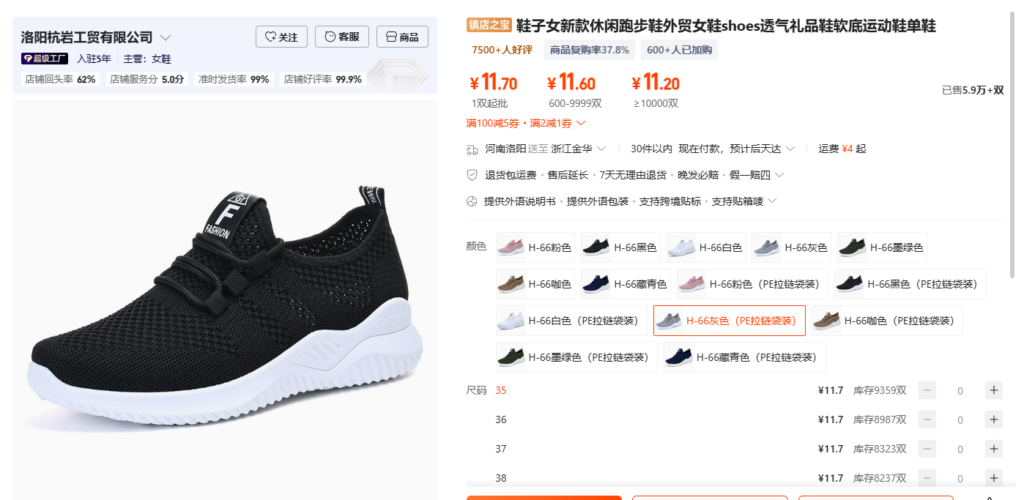Click the 关注 follow heart button

(x=281, y=37)
